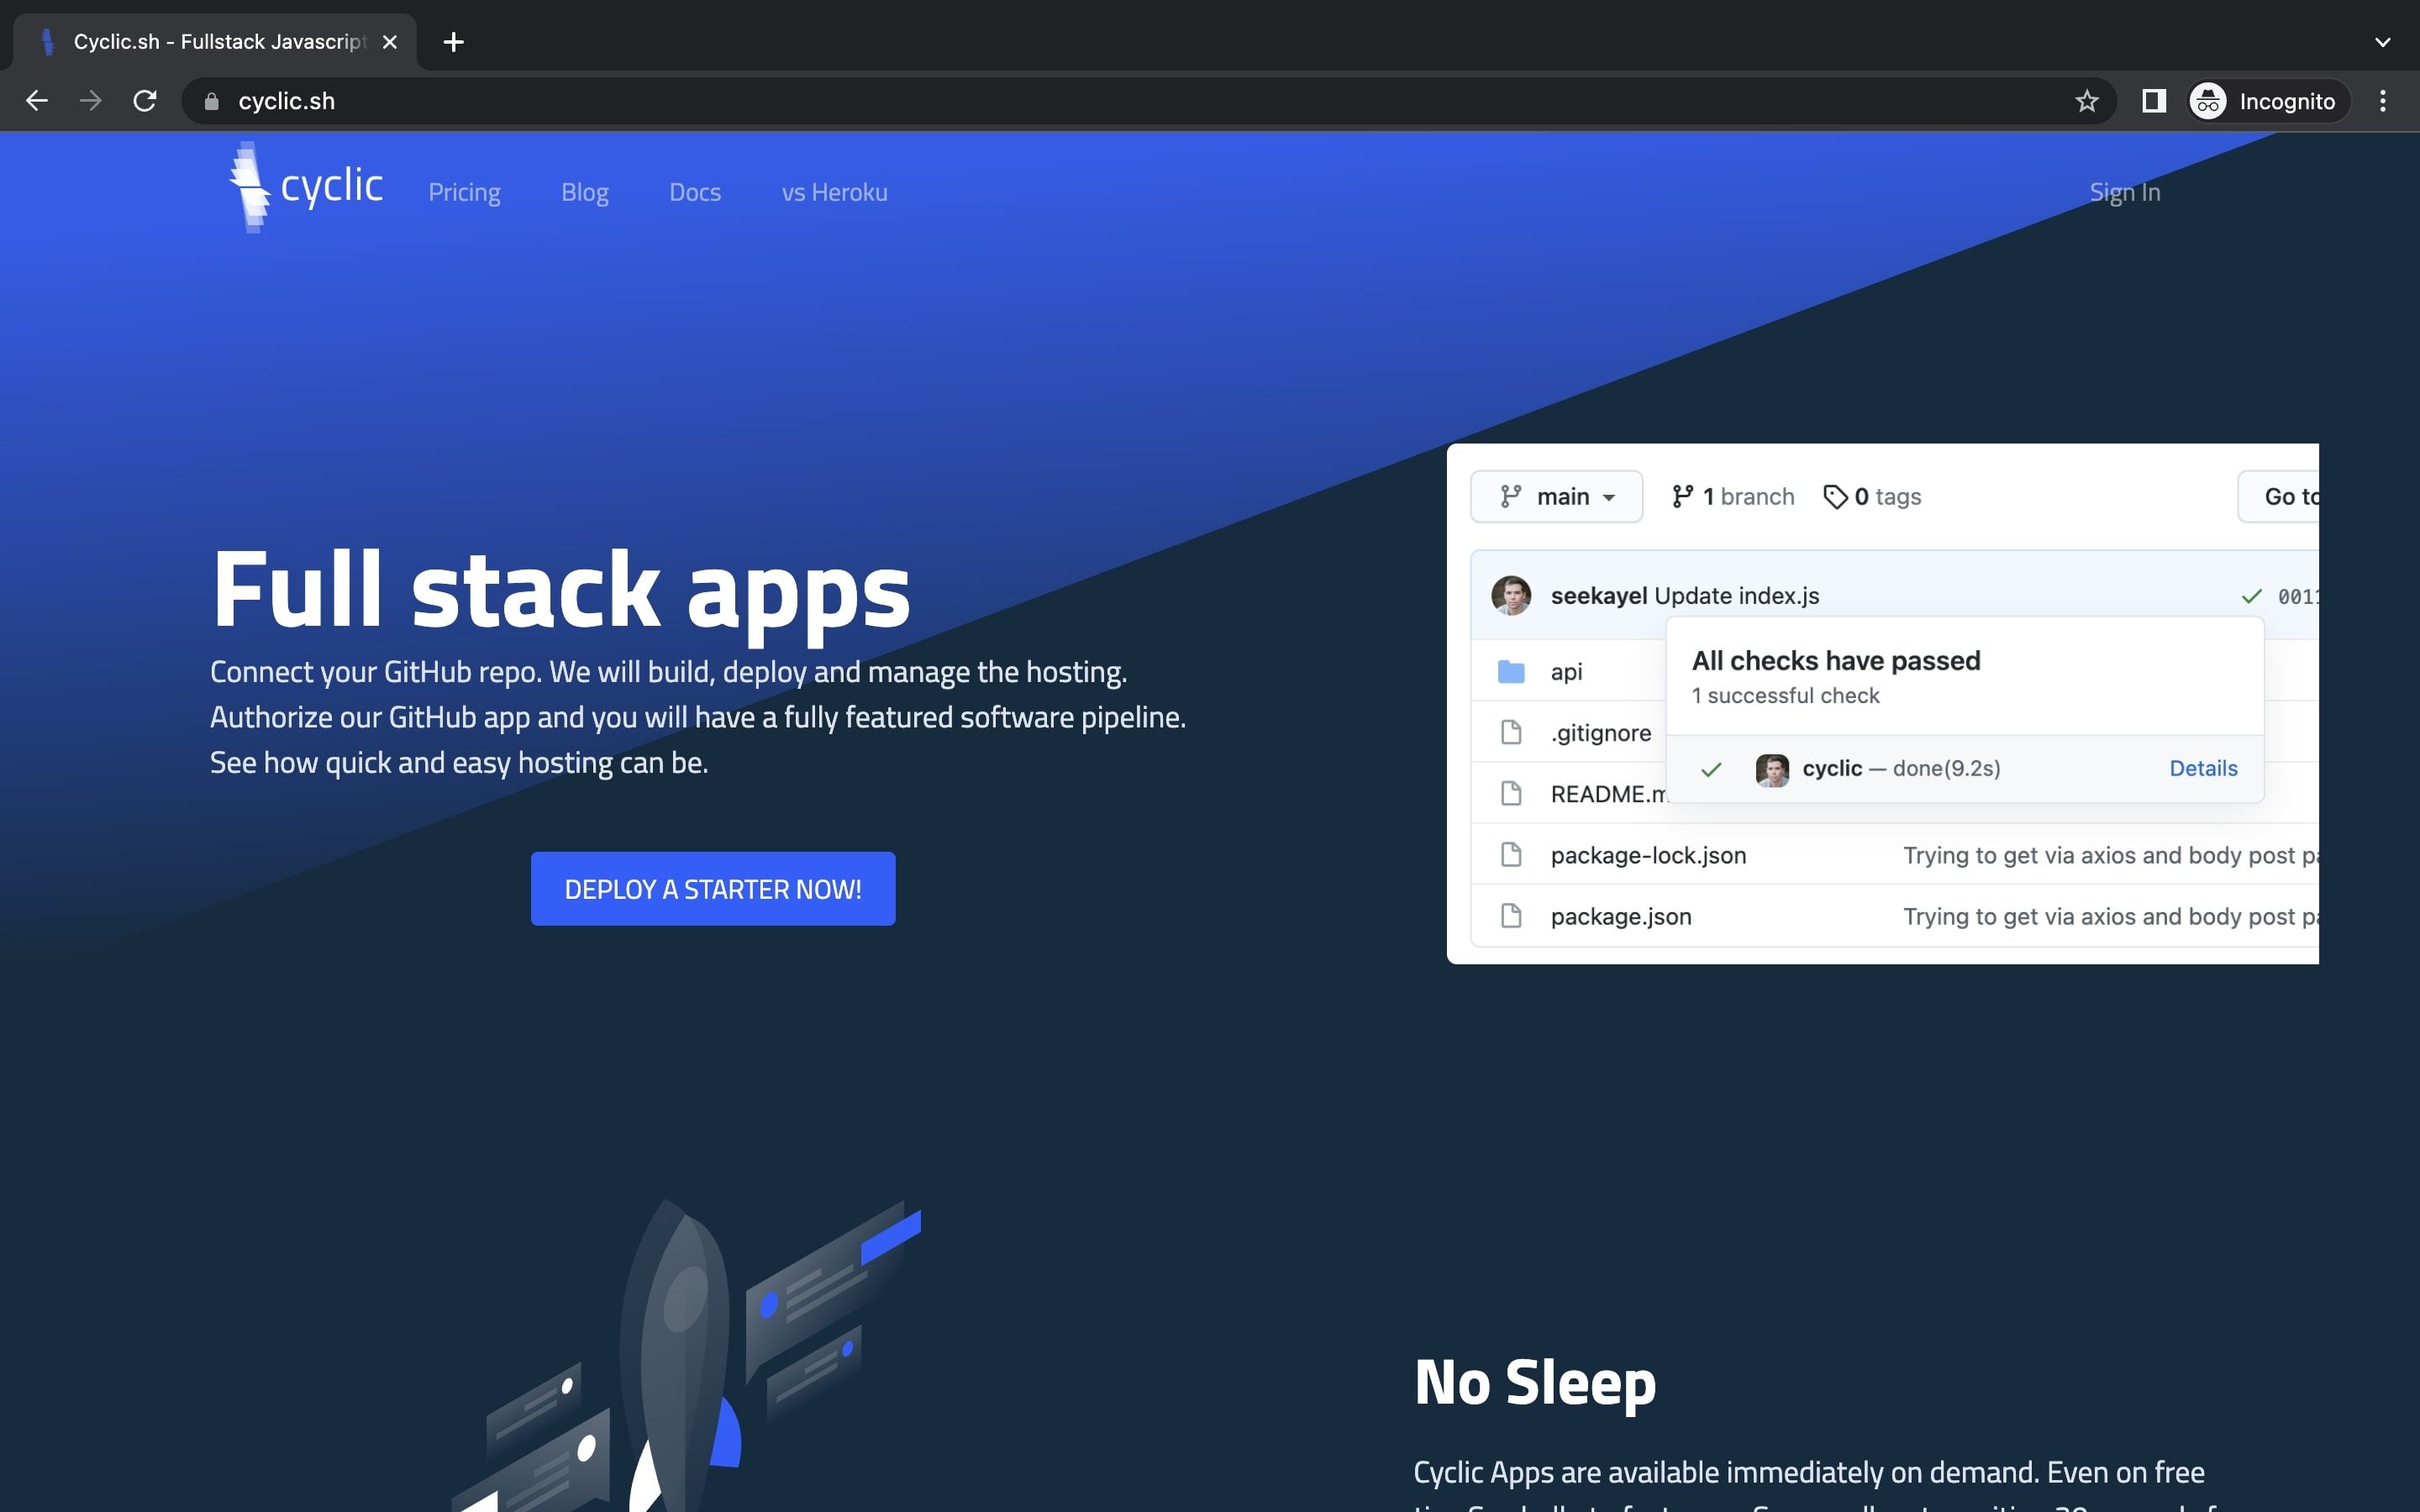The image size is (2420, 1512).
Task: Click the checkmark icon next to seekayel commit
Action: (2253, 594)
